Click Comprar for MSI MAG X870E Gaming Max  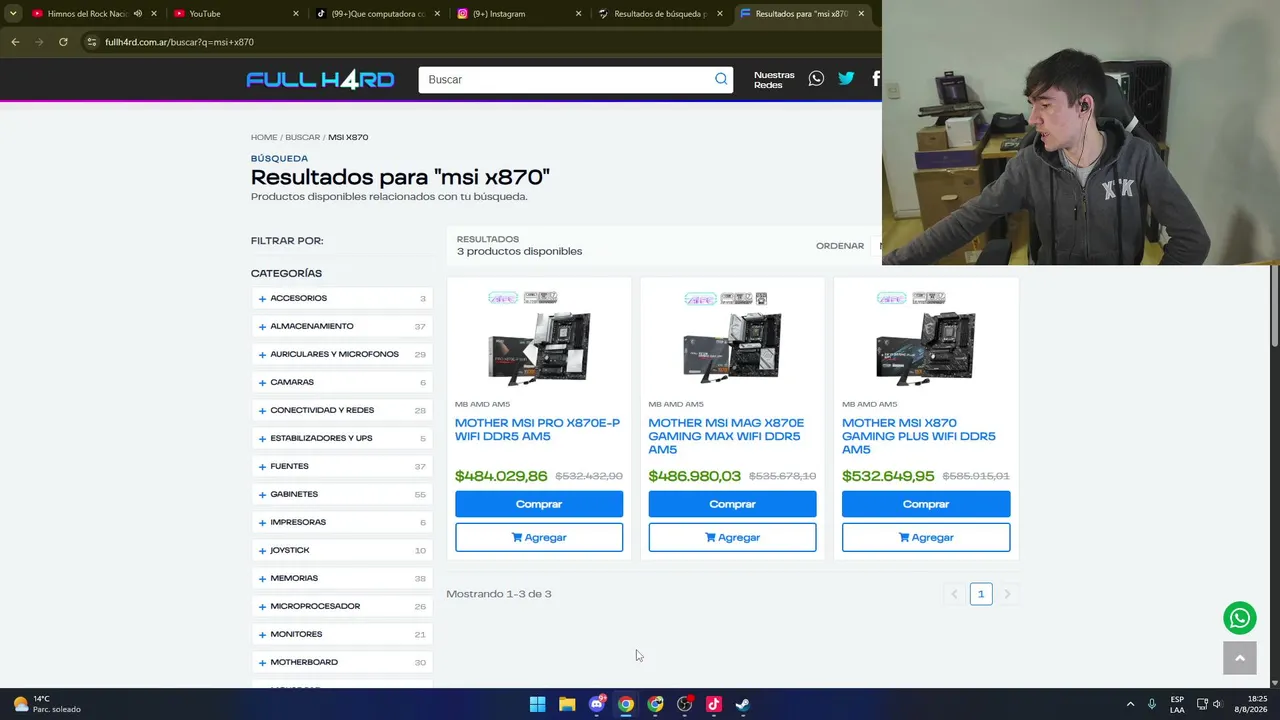(732, 504)
